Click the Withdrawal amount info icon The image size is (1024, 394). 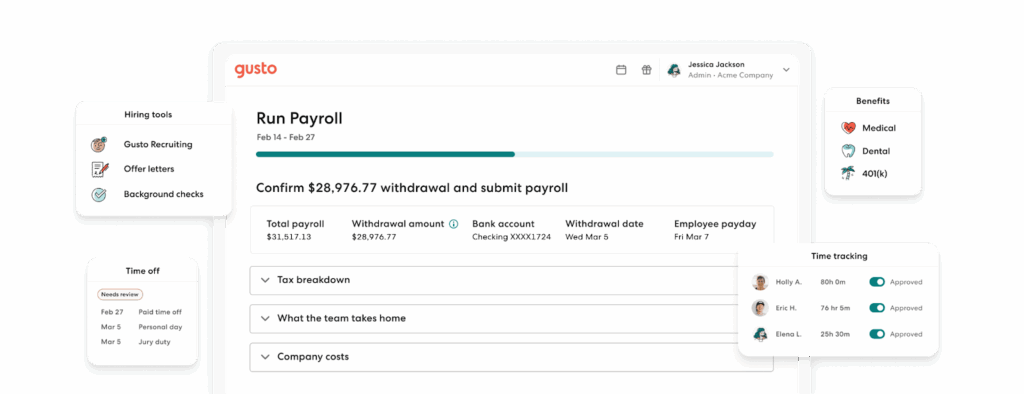[x=454, y=224]
